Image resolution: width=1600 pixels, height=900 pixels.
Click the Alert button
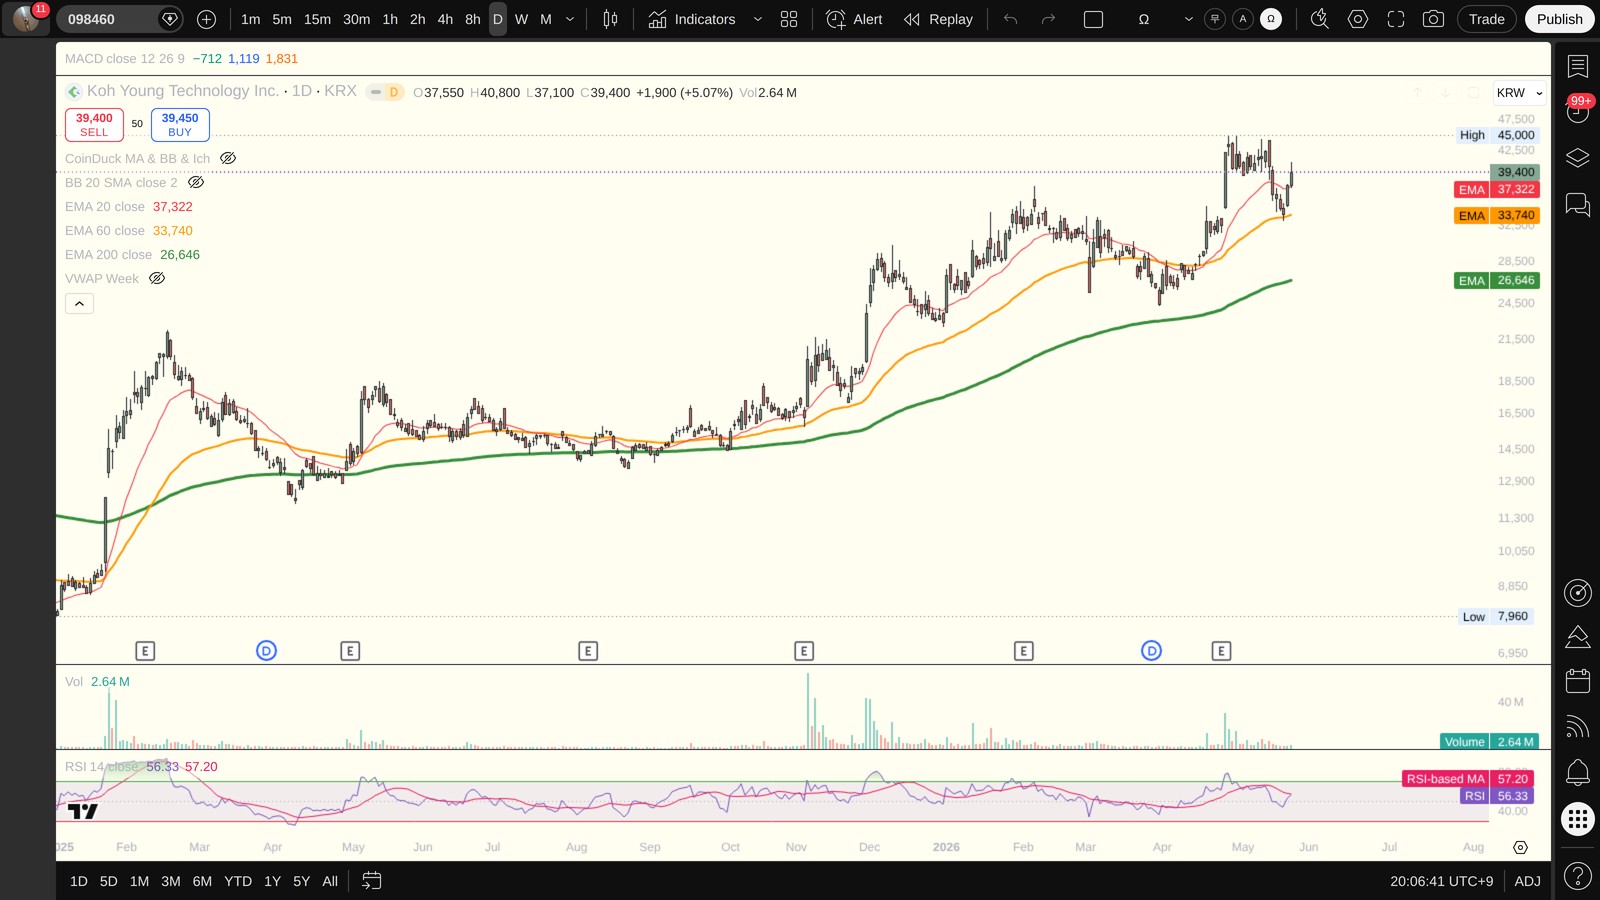[855, 19]
